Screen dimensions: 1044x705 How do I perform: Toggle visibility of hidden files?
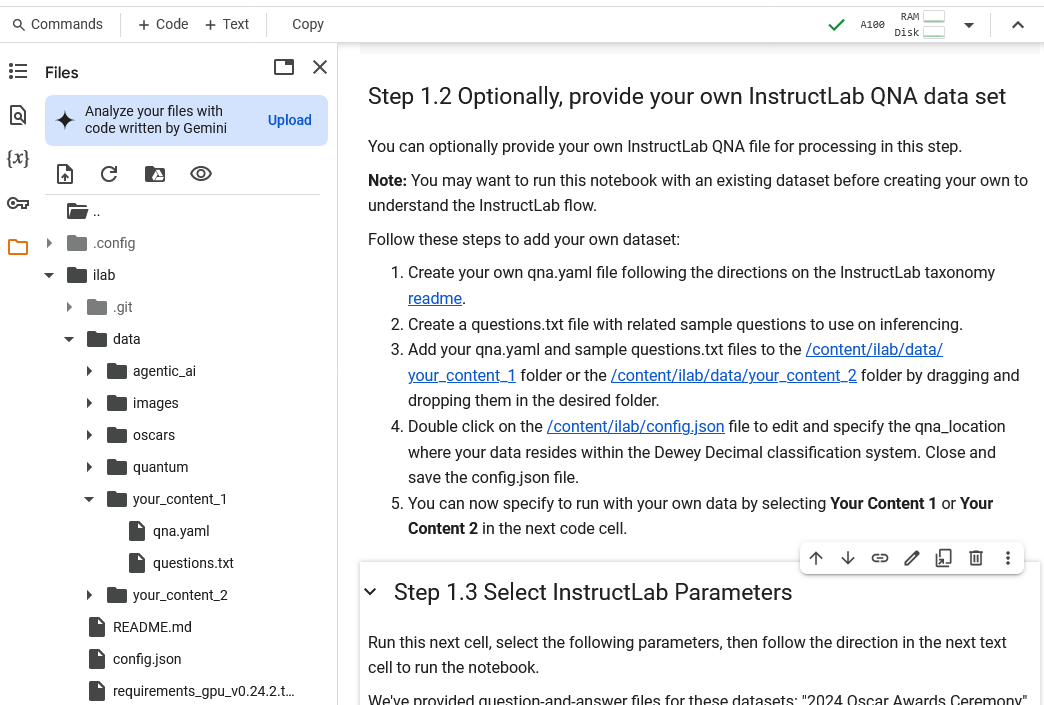[x=200, y=173]
